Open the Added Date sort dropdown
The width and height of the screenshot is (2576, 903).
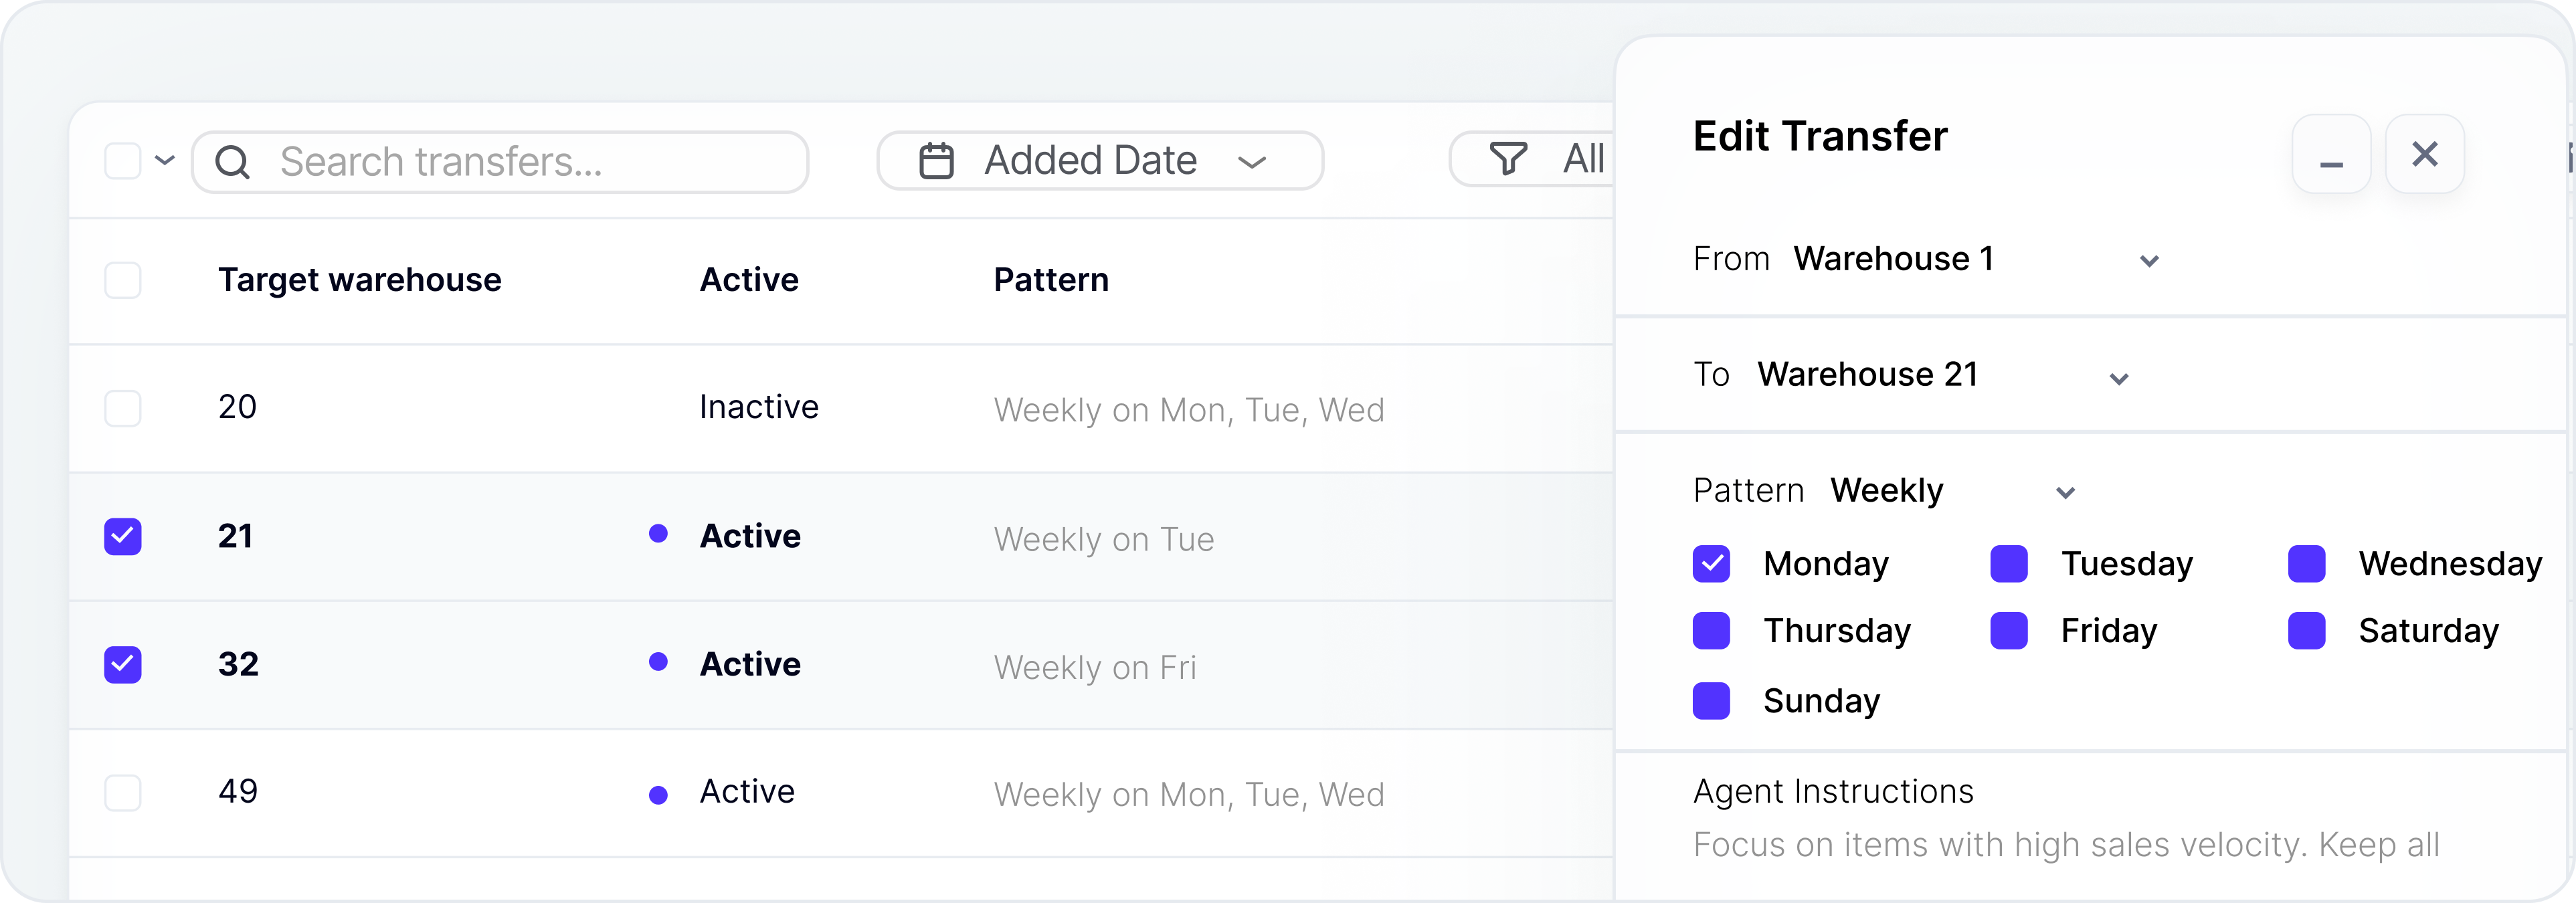tap(1252, 162)
